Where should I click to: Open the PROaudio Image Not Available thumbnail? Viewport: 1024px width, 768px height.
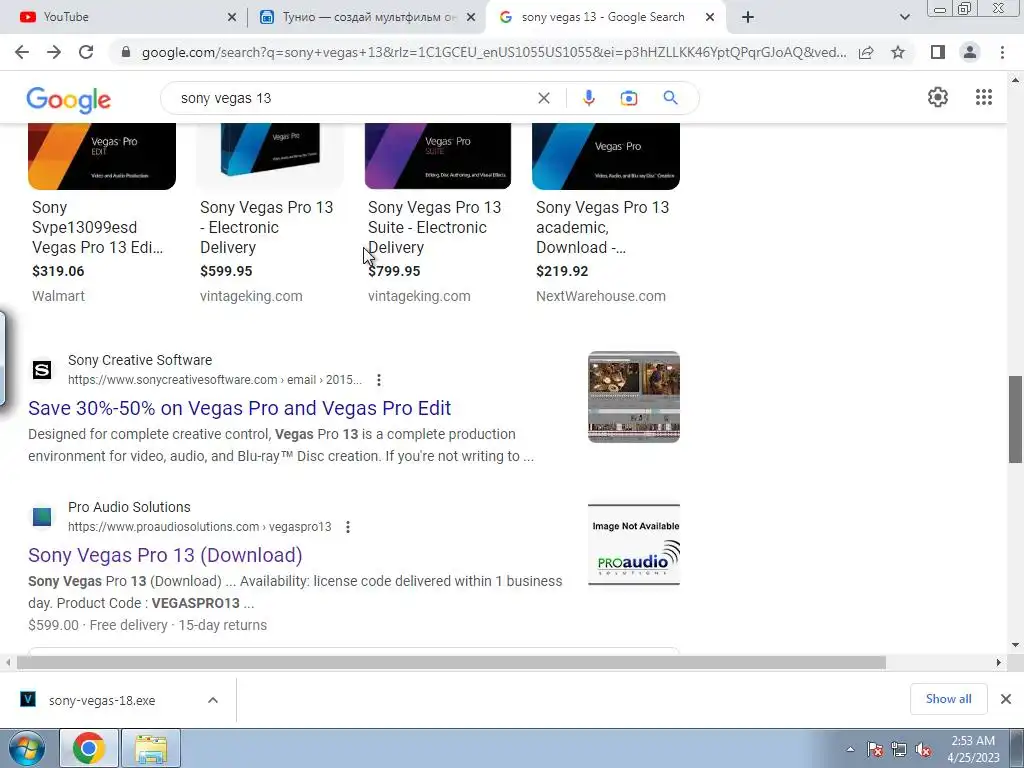point(633,545)
